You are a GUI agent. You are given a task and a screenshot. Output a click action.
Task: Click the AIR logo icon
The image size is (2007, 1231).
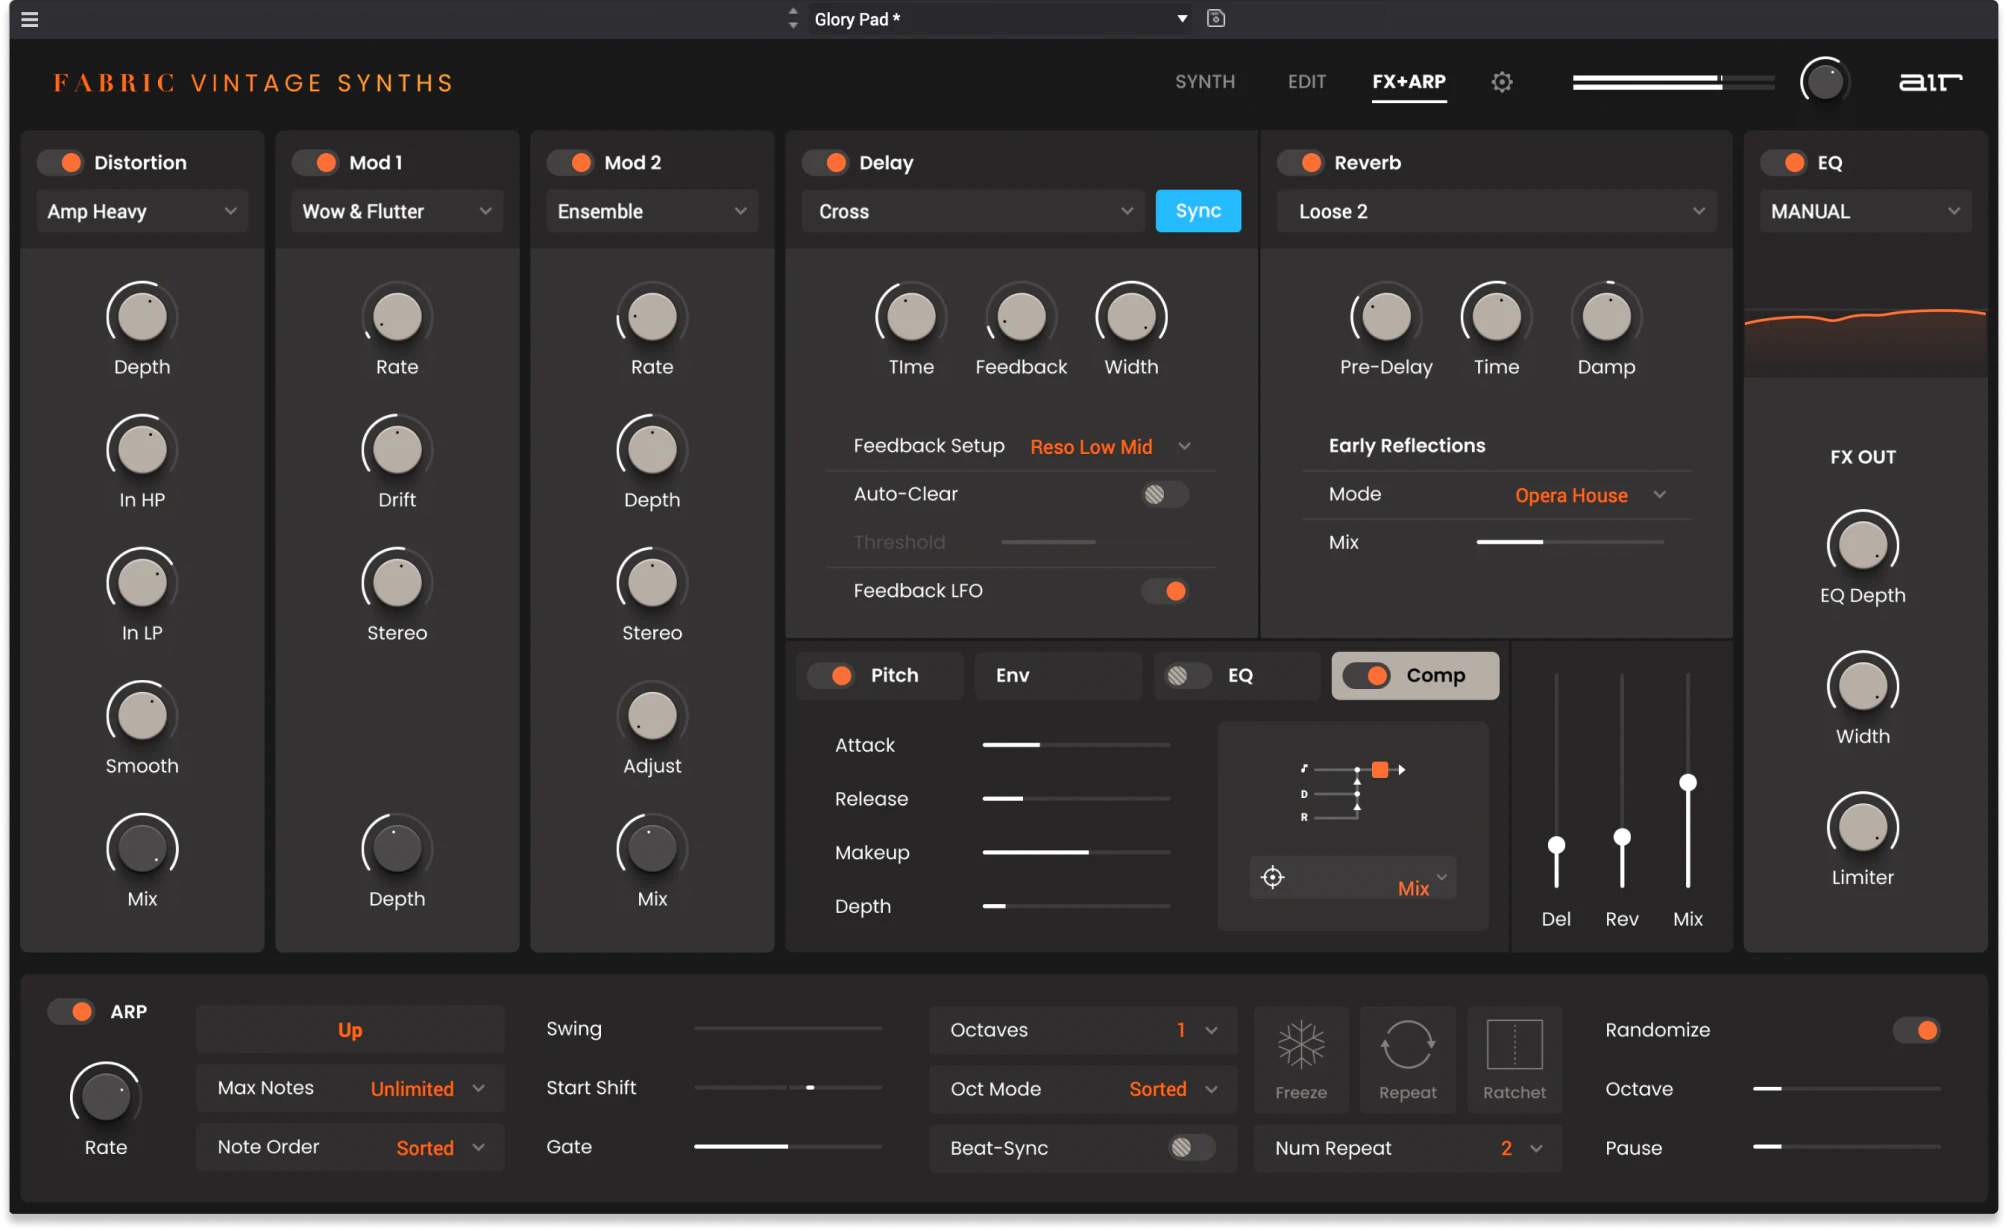coord(1929,82)
